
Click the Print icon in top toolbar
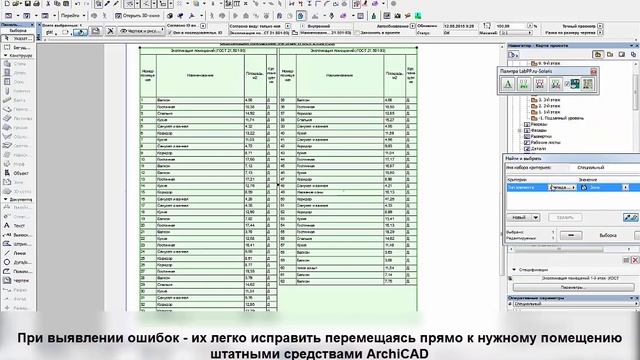point(36,3)
